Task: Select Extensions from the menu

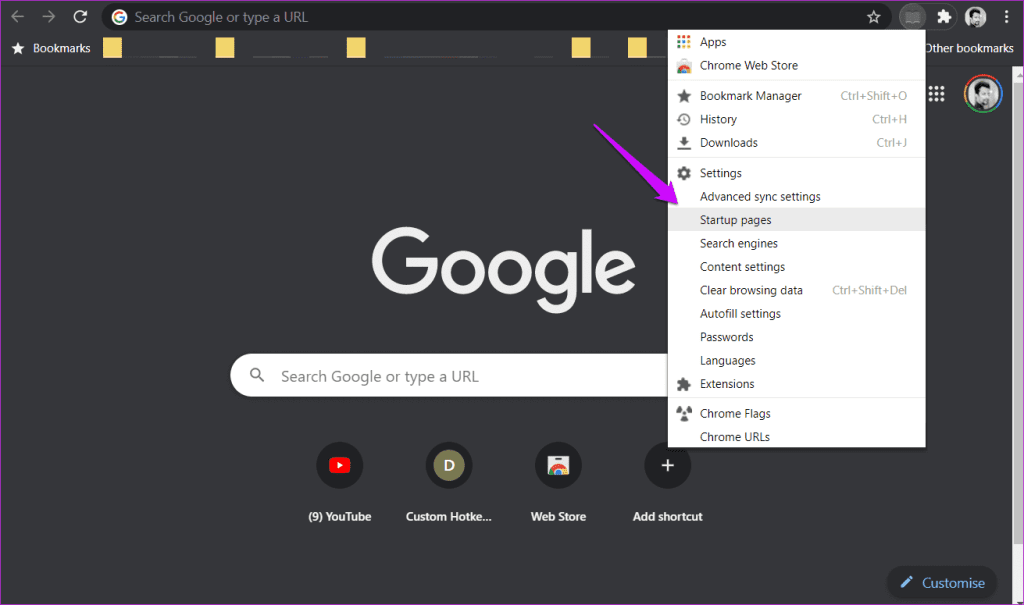Action: (727, 383)
